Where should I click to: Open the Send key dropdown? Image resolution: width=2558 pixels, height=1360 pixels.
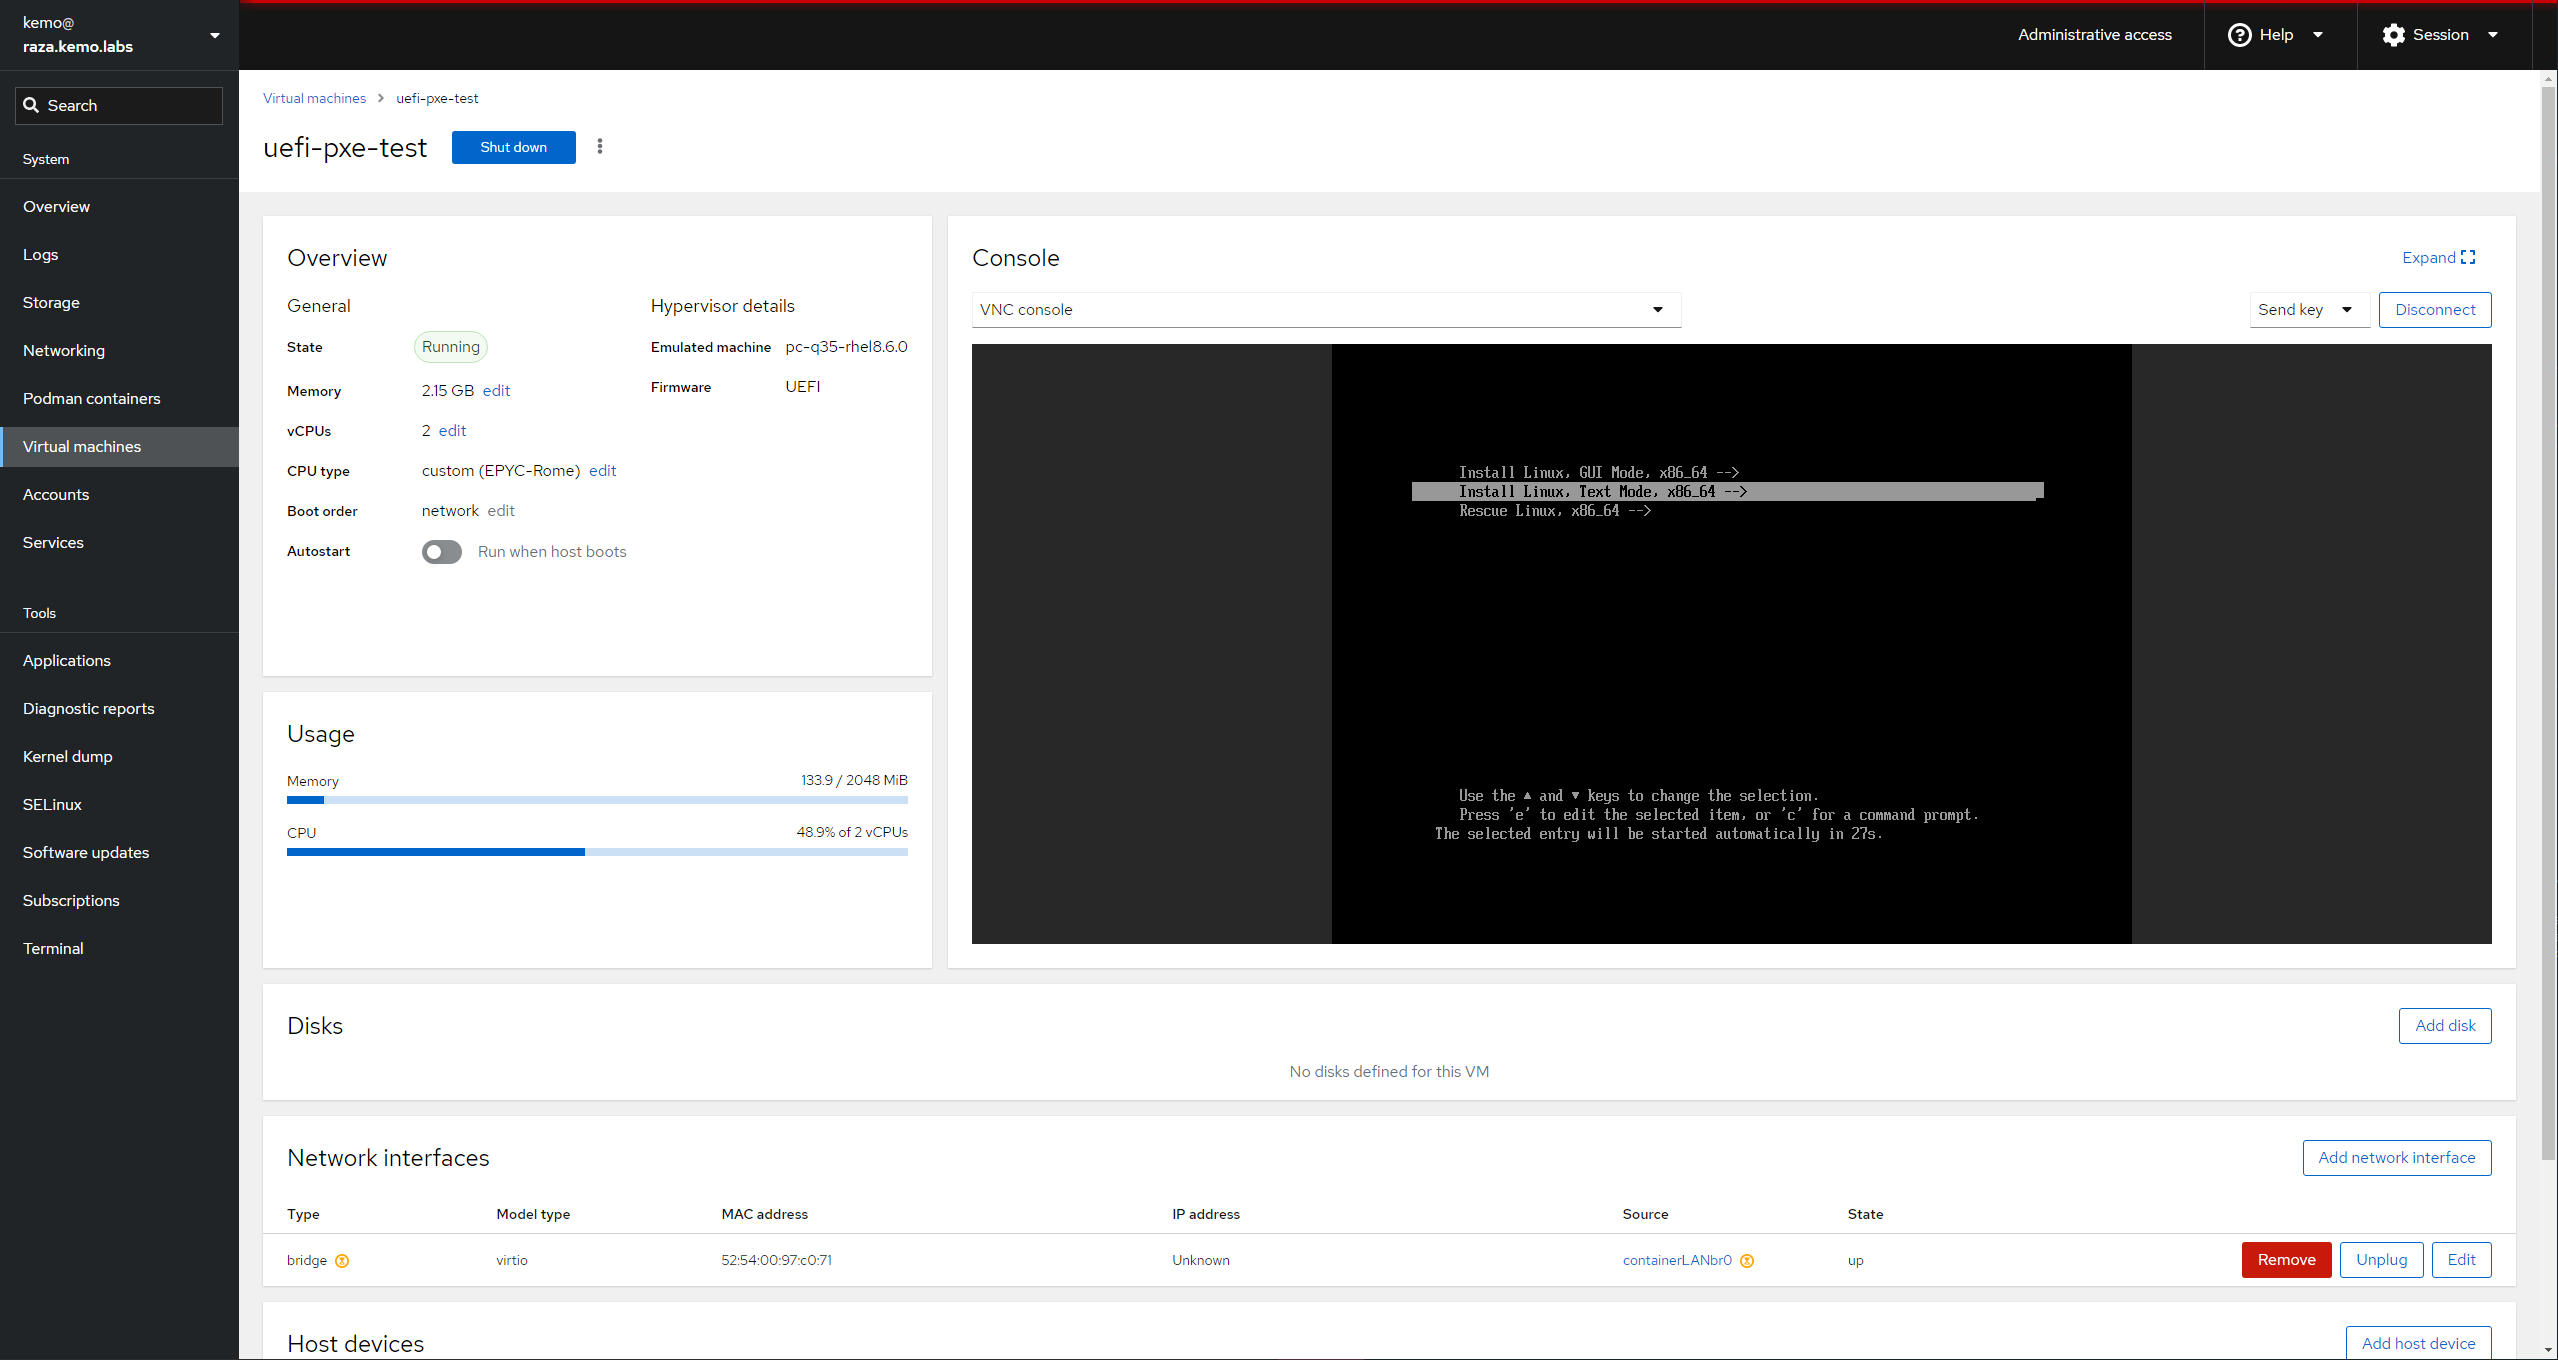click(2308, 310)
